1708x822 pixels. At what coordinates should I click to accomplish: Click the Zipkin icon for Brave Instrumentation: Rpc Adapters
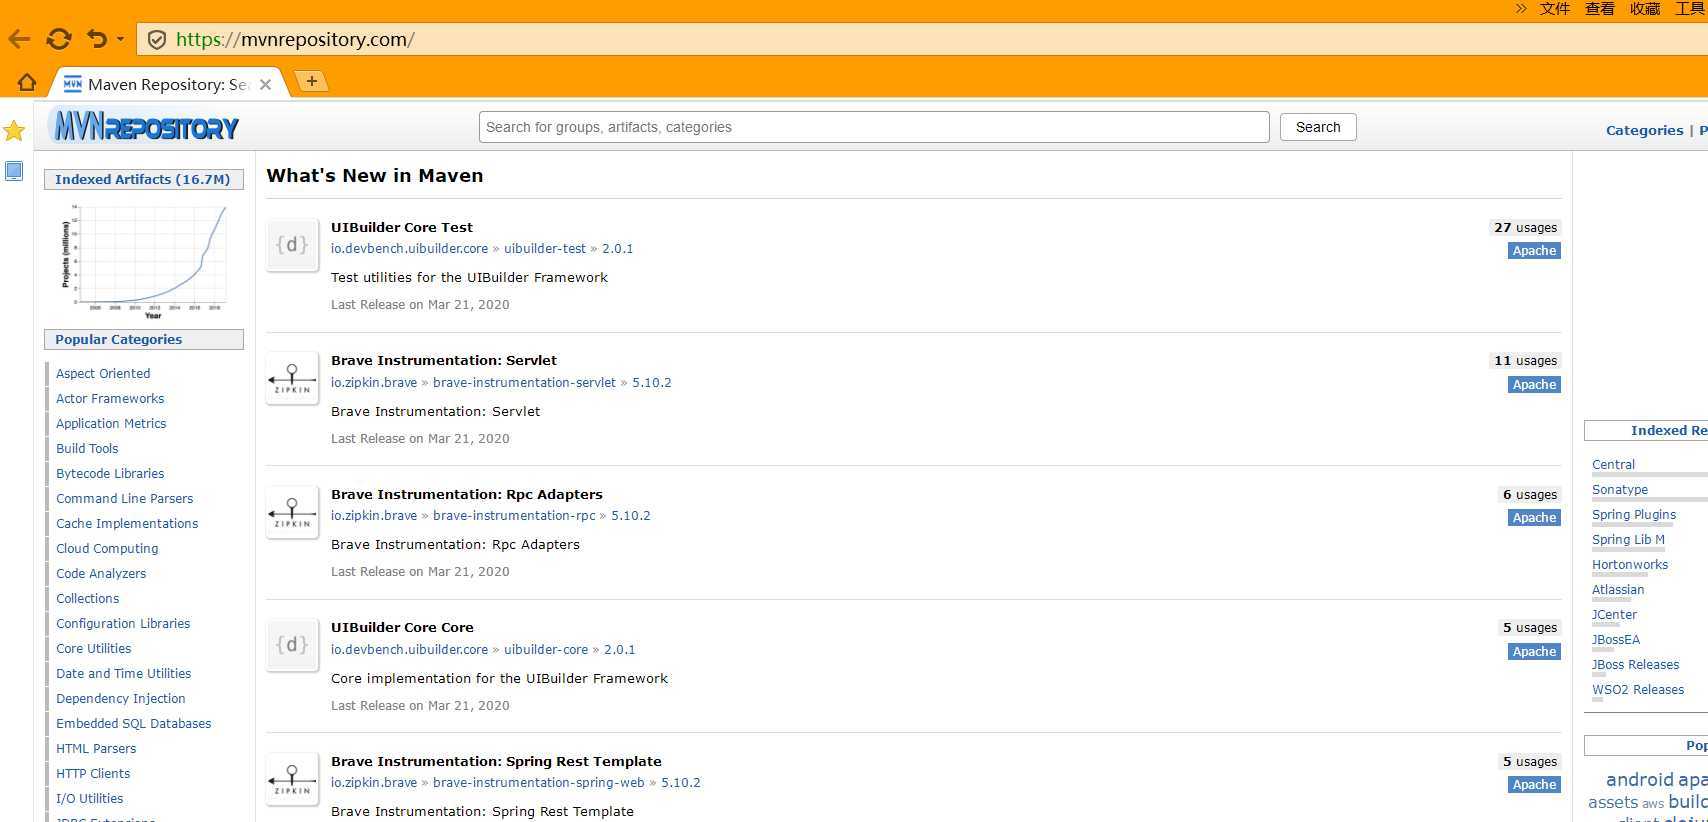pyautogui.click(x=292, y=512)
